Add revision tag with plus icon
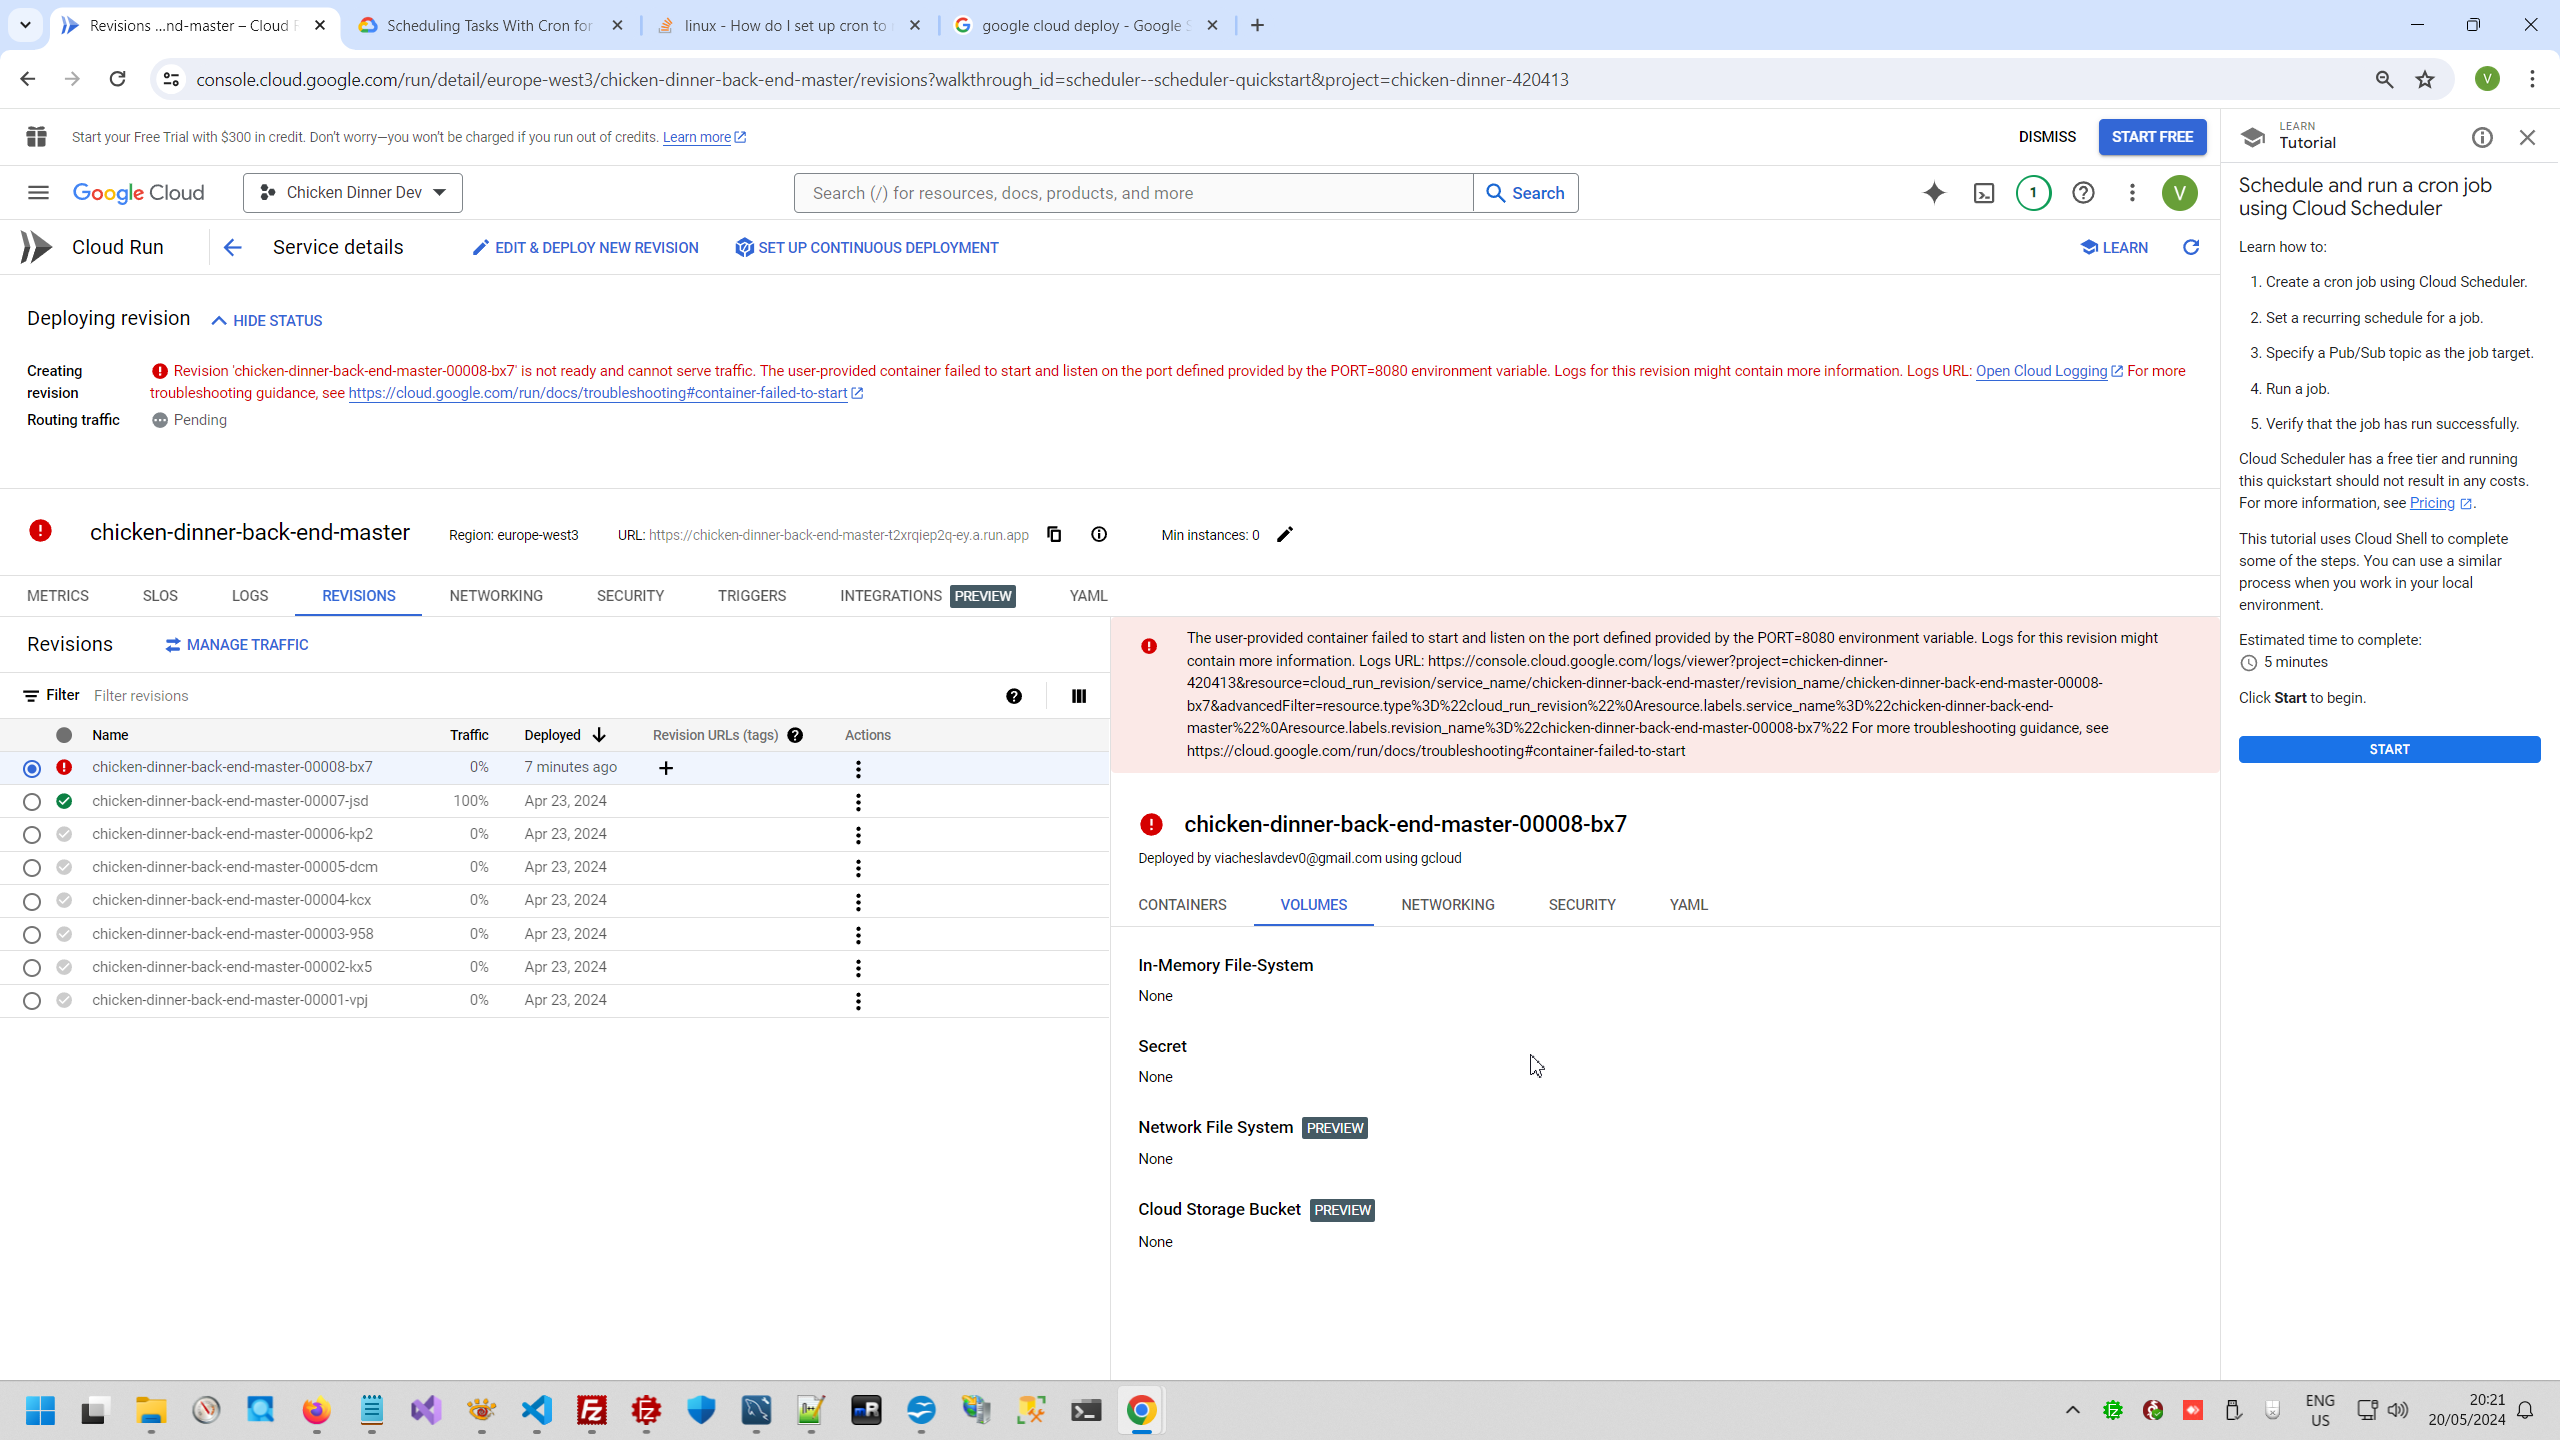The height and width of the screenshot is (1440, 2560). point(666,768)
